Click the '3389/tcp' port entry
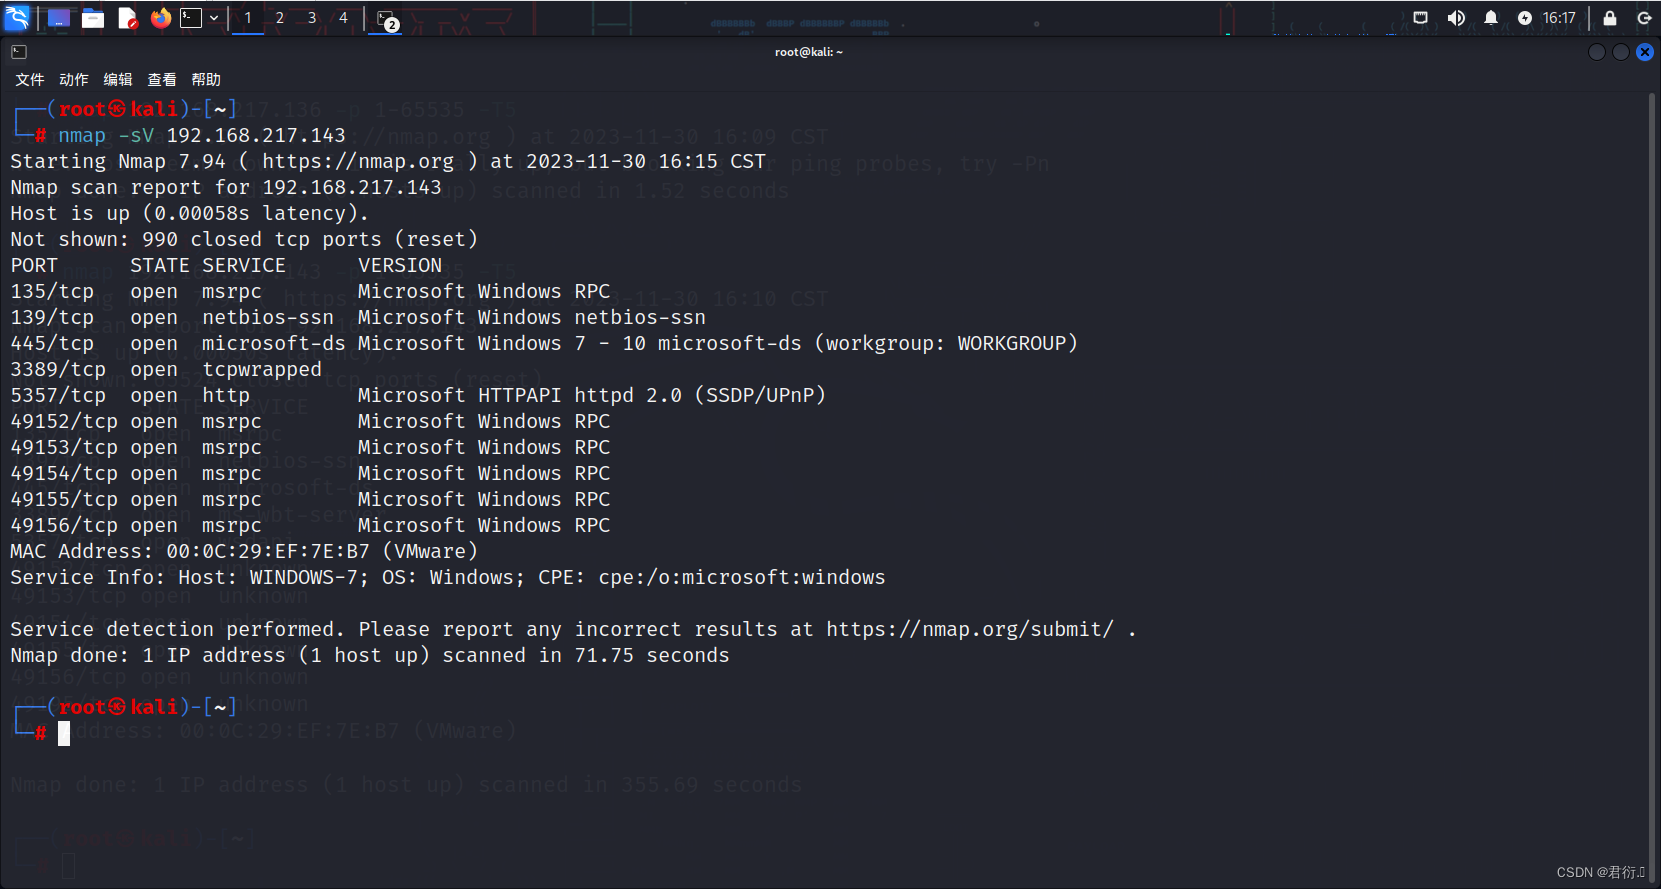Screen dimensions: 1661x889 pyautogui.click(x=58, y=369)
